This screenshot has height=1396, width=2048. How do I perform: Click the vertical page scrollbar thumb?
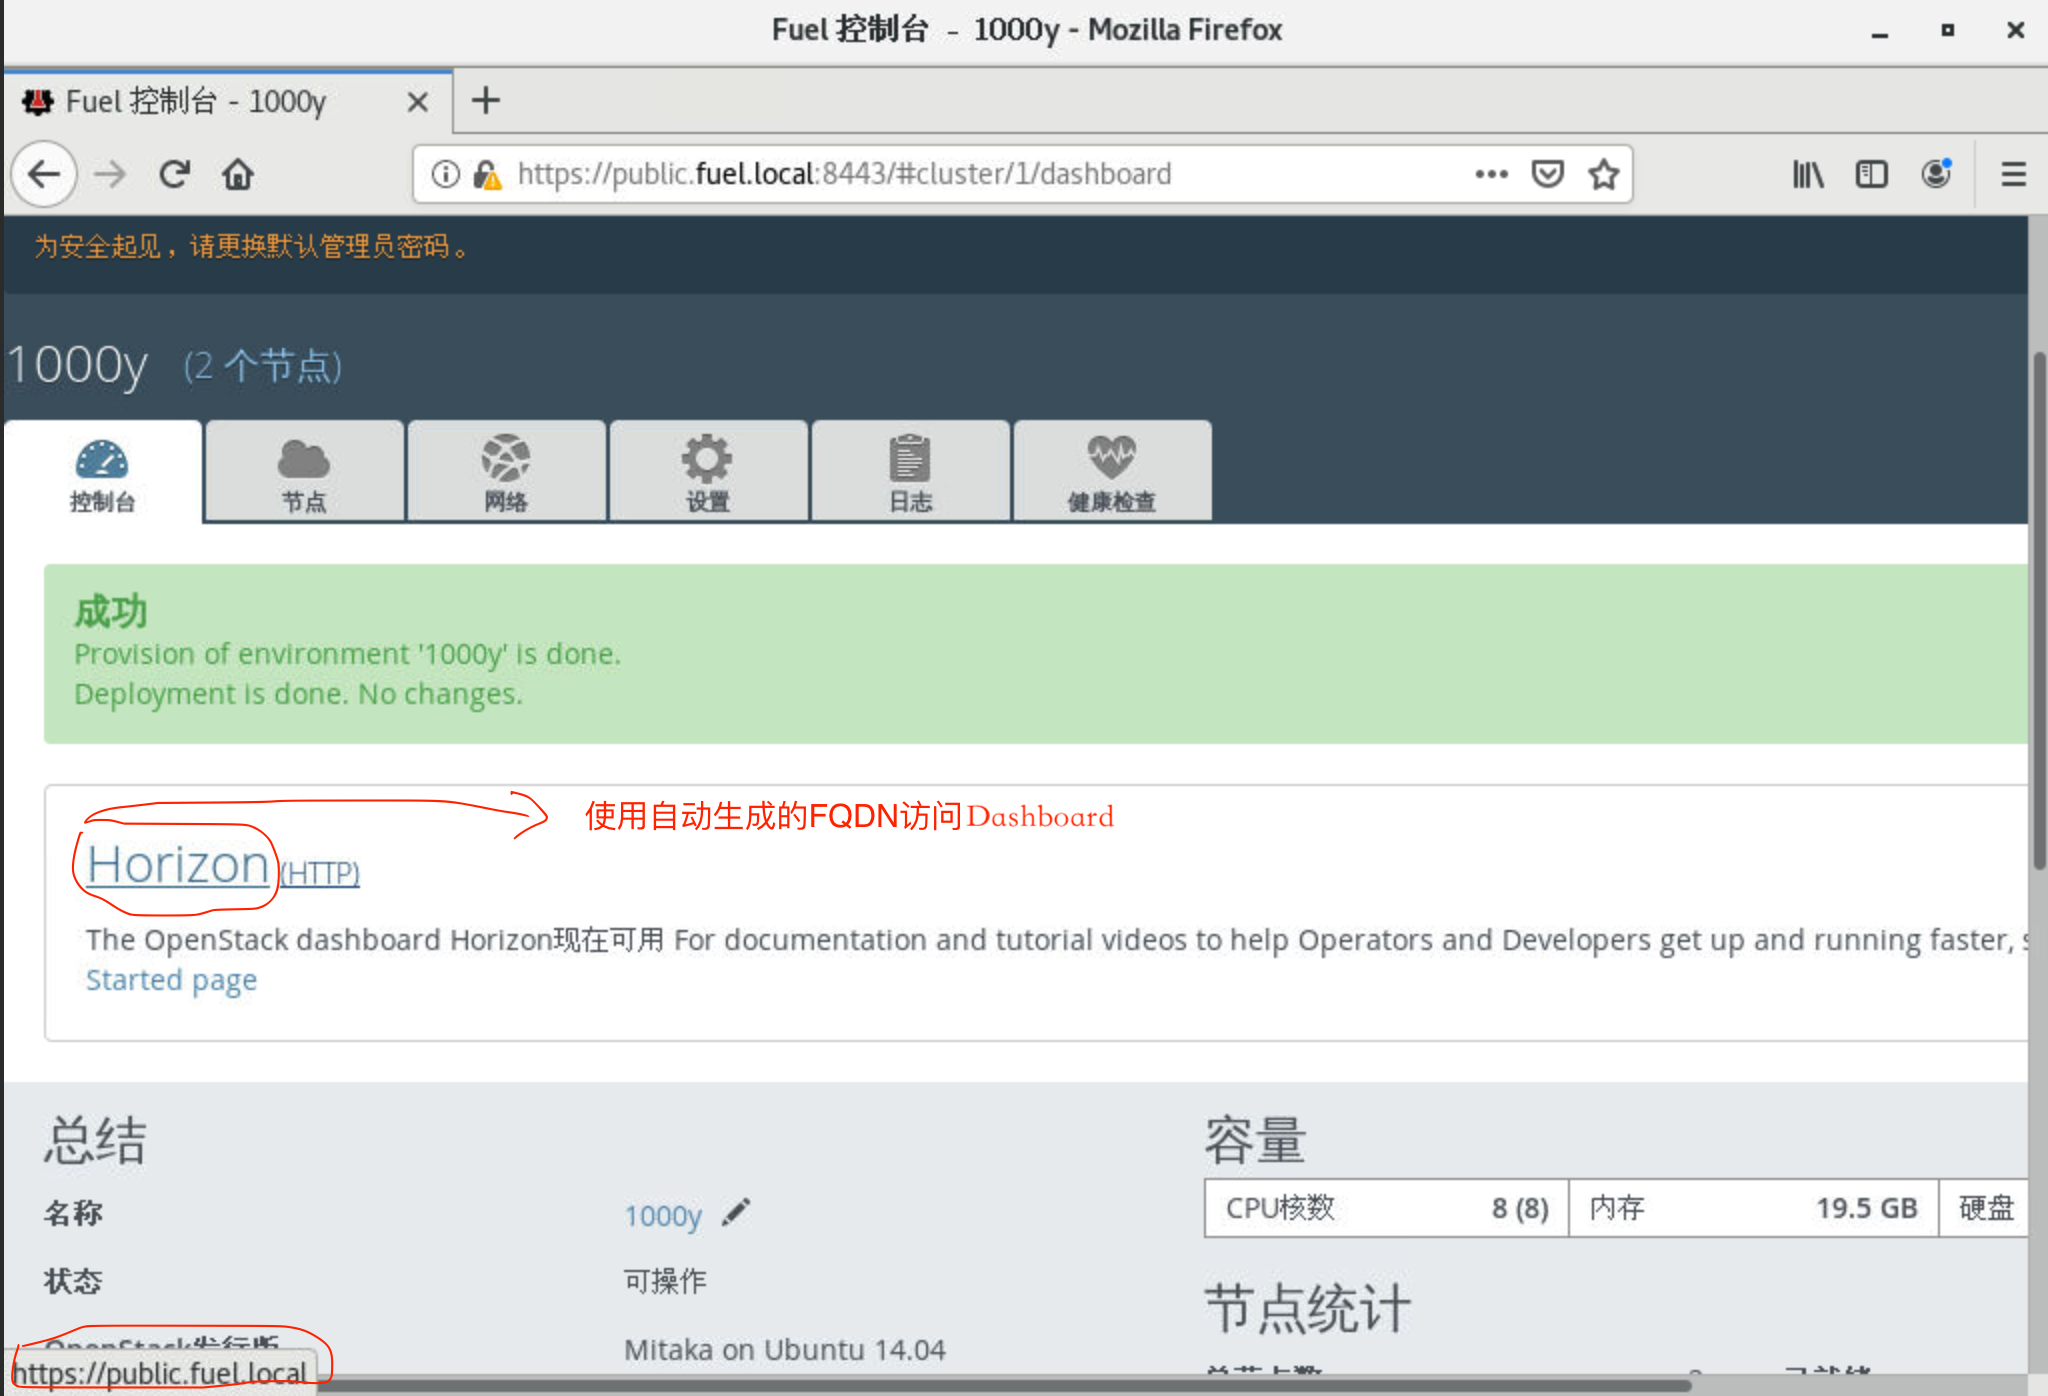tap(2039, 610)
